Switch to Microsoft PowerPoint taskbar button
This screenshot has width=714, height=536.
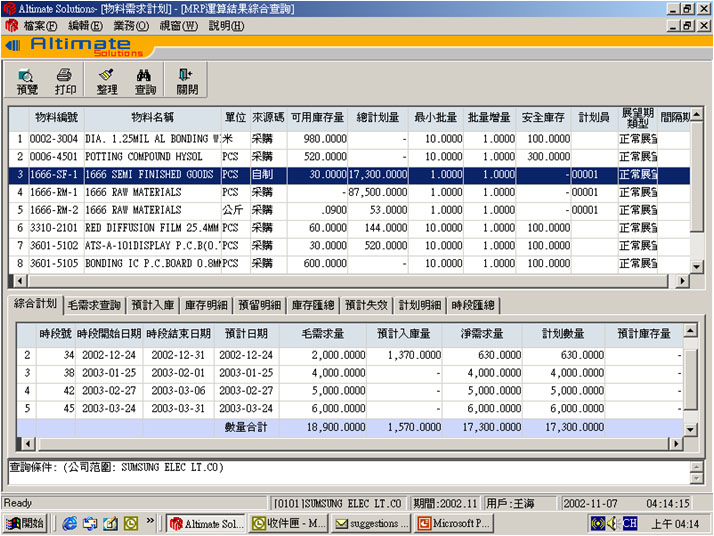click(452, 523)
